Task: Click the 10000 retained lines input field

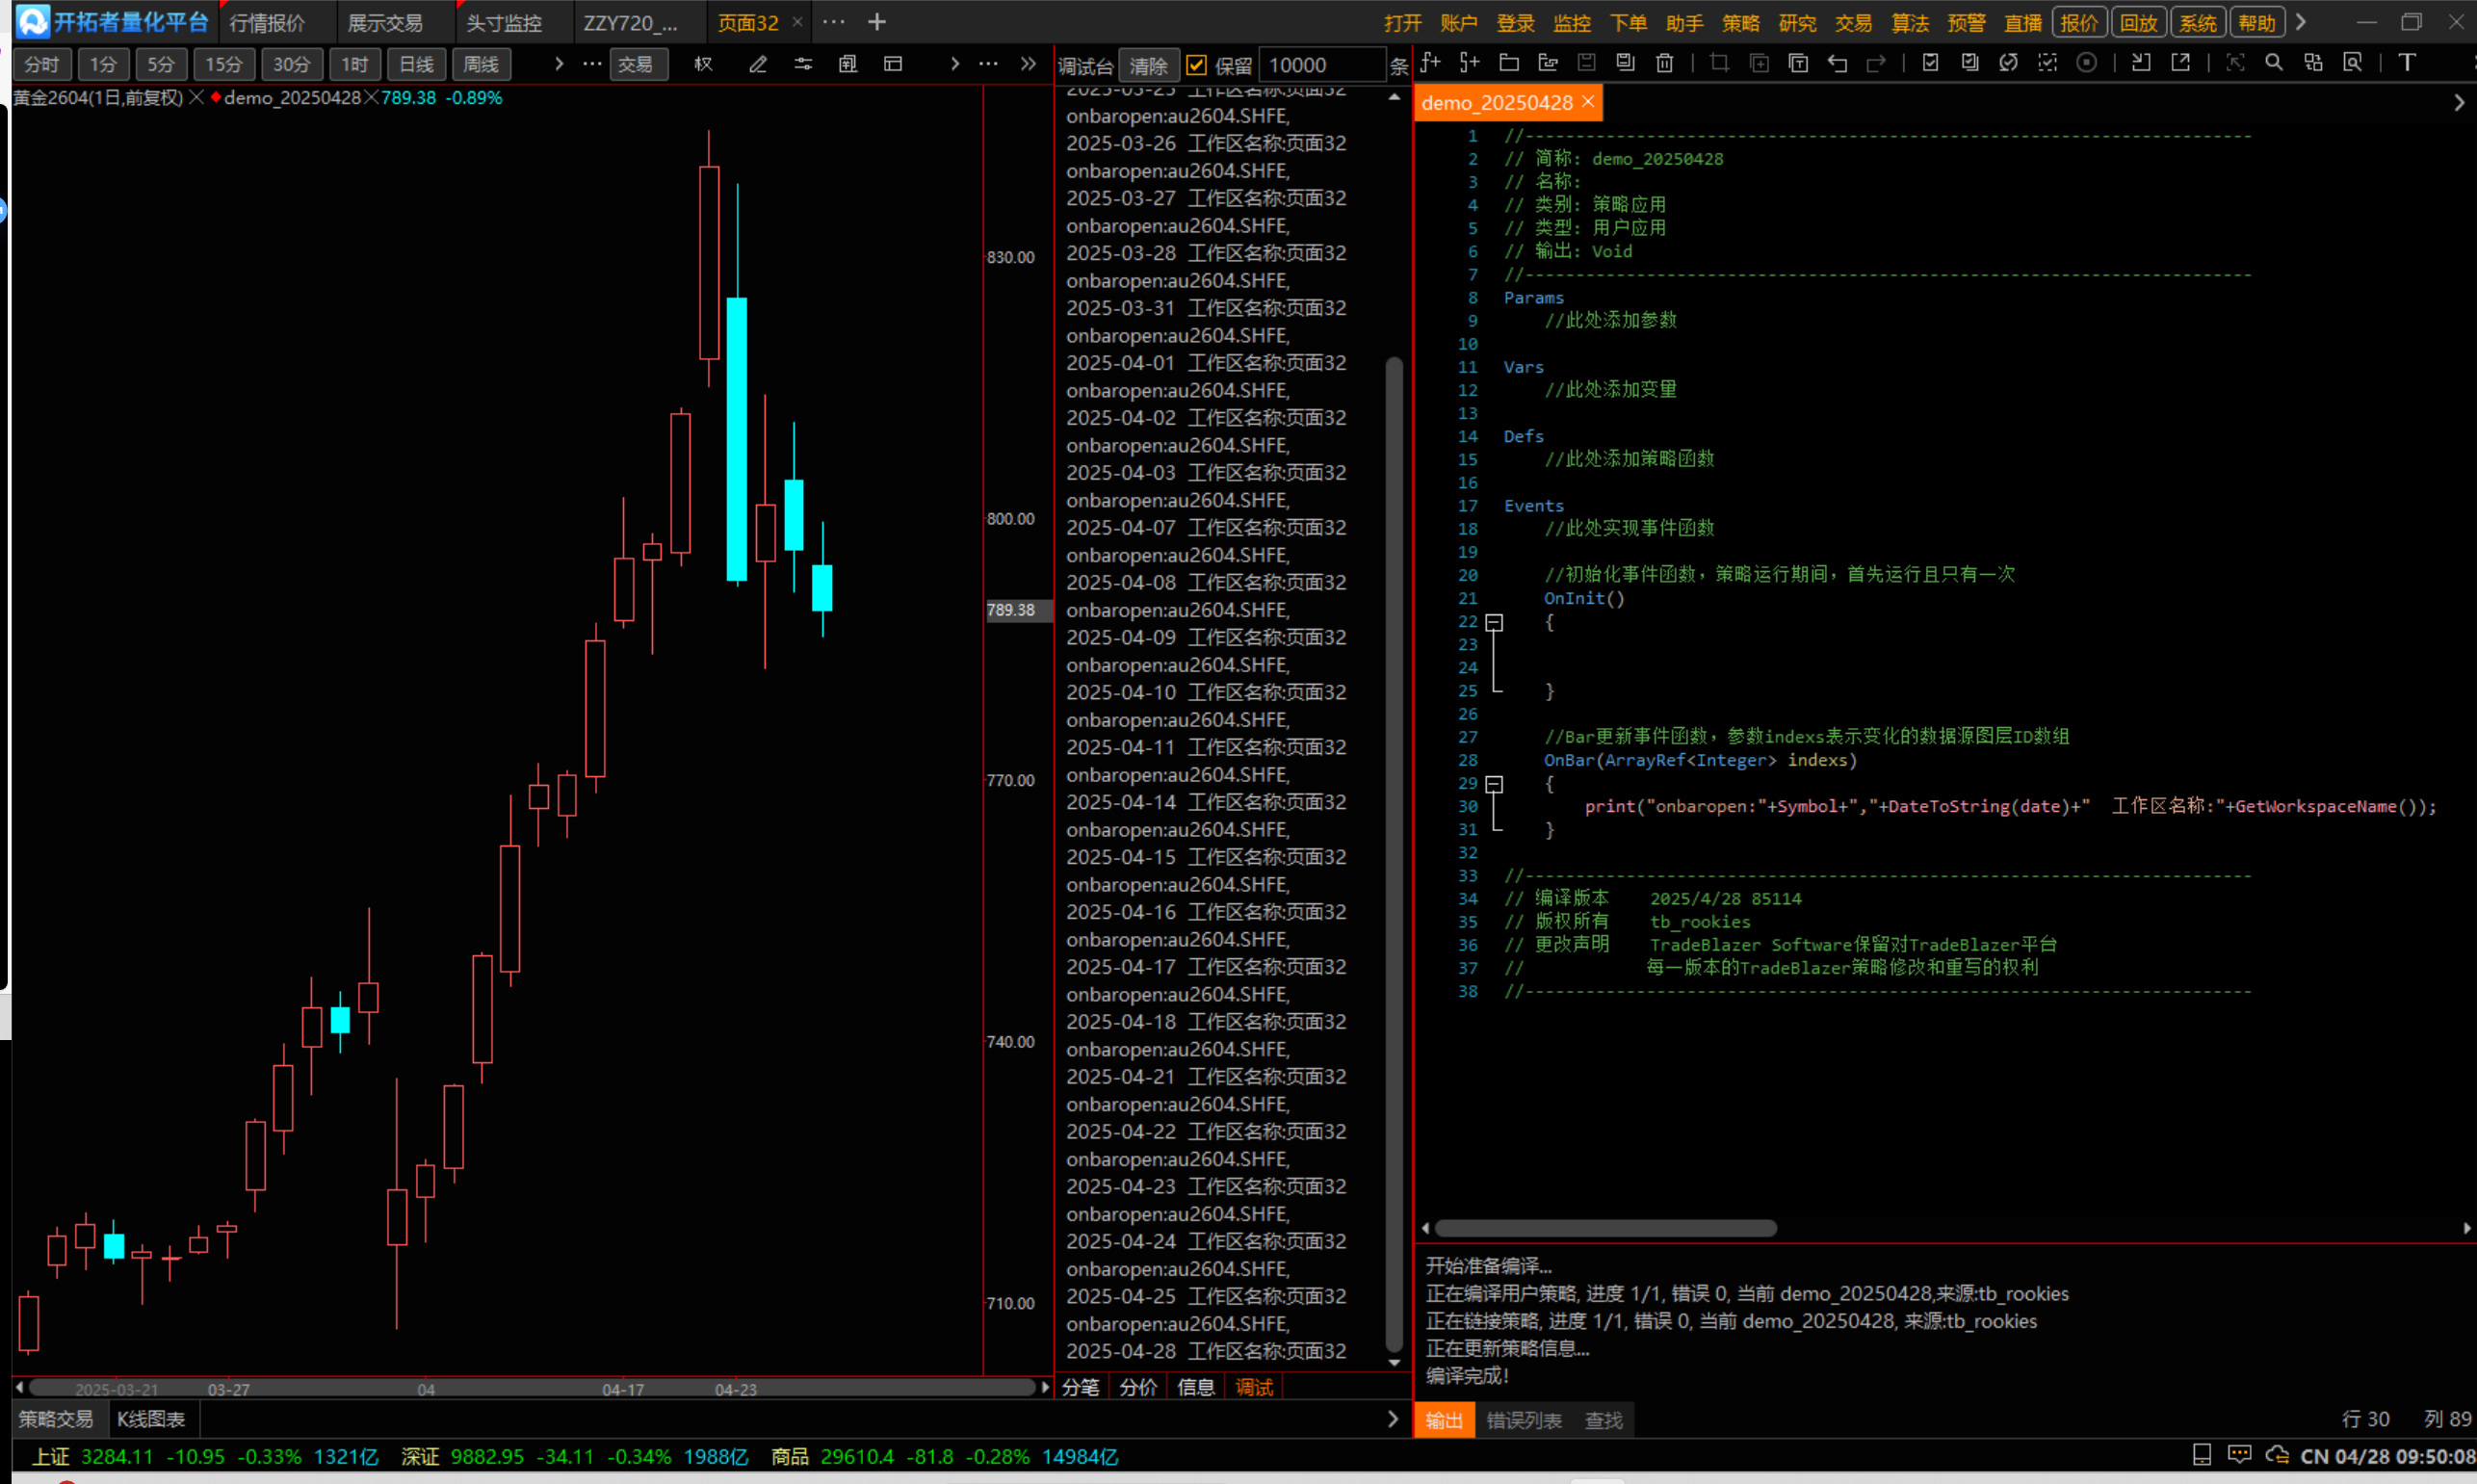Action: coord(1322,66)
